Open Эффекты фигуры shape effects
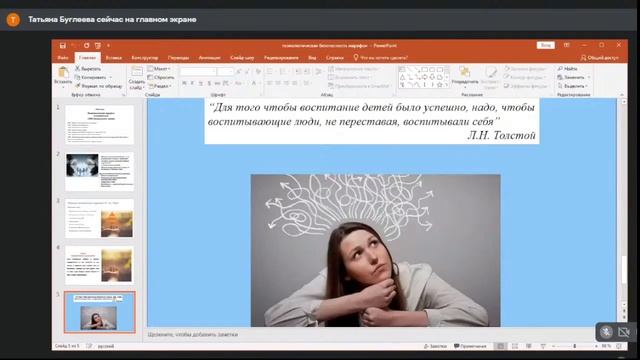 tap(526, 86)
